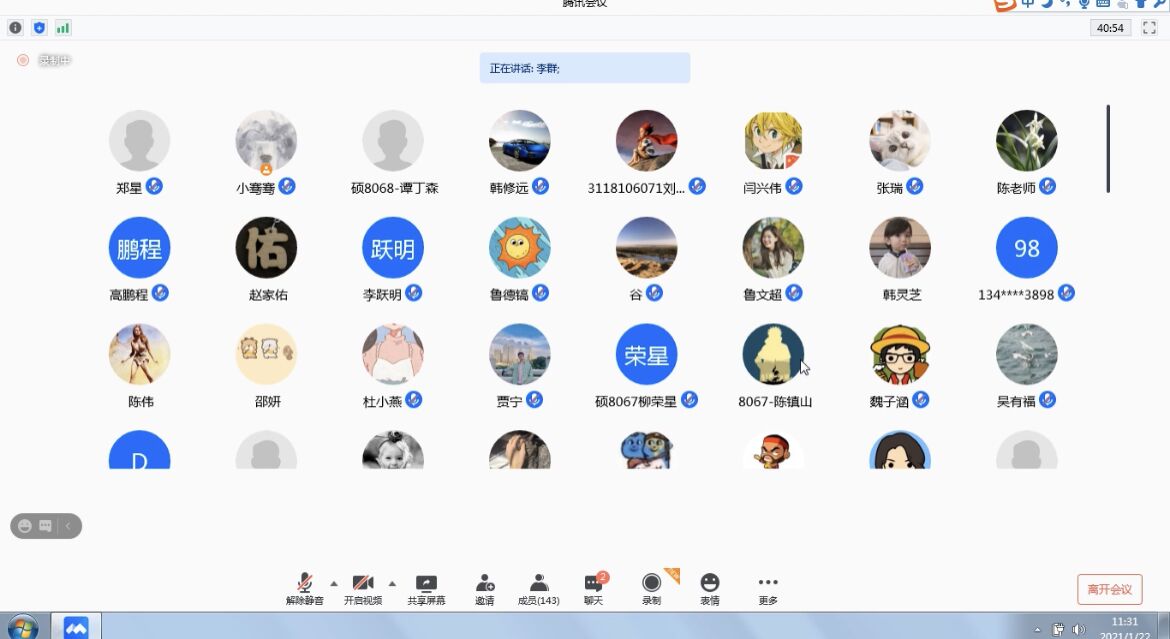Open the meeting info icon
The image size is (1170, 639).
pyautogui.click(x=15, y=28)
